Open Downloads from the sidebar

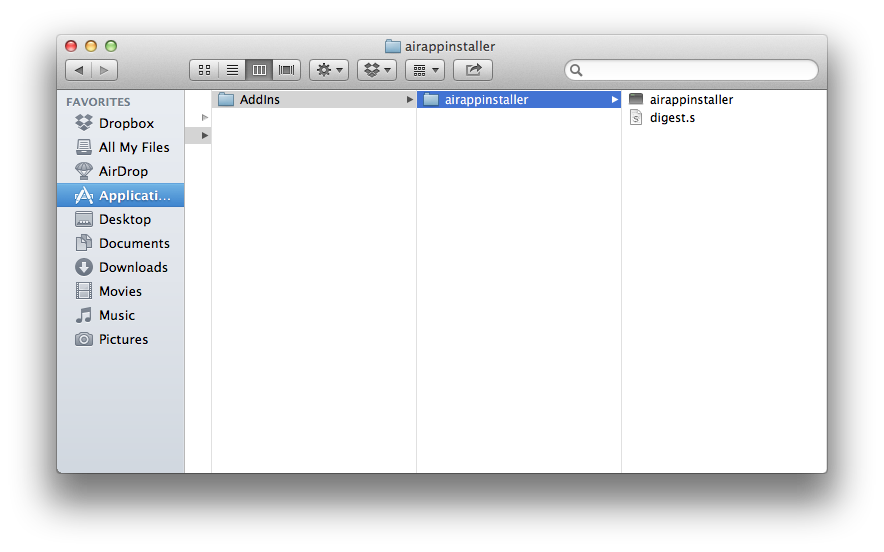[x=121, y=267]
